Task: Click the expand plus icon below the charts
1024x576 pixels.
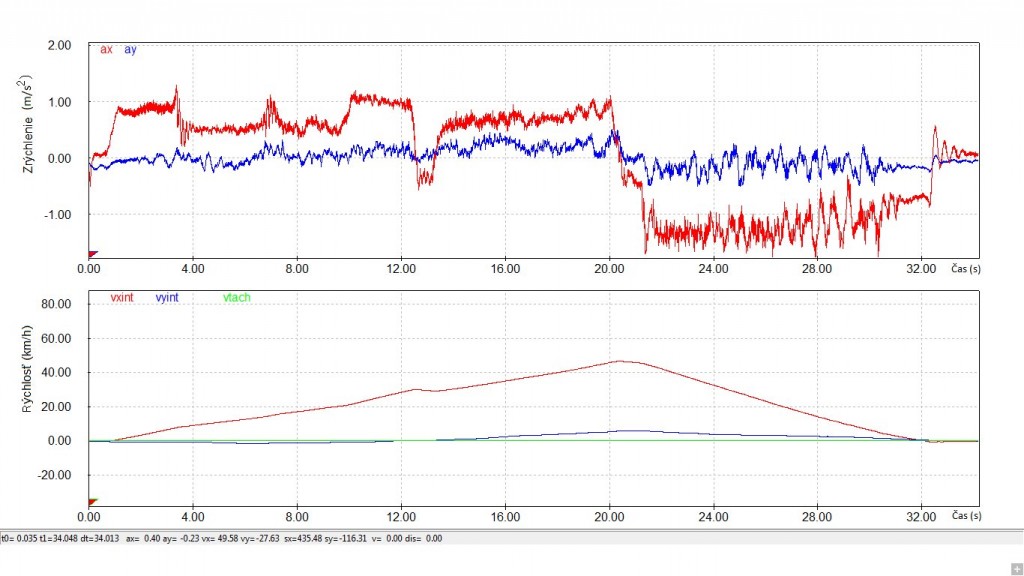Action: point(1016,569)
